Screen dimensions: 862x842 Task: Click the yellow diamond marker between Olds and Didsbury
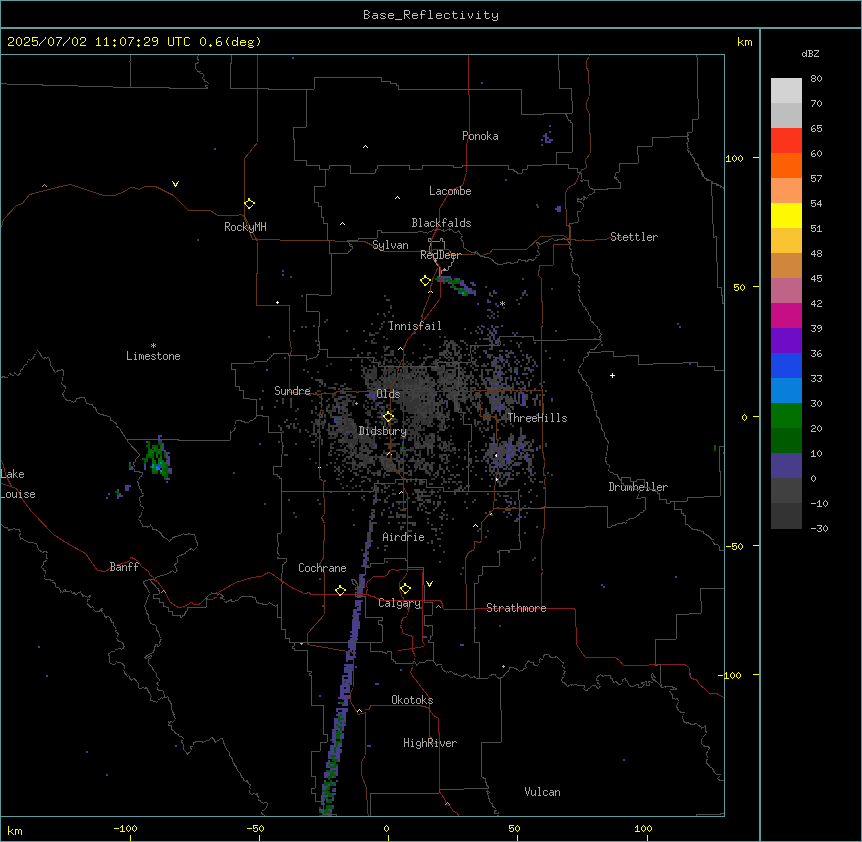[389, 417]
